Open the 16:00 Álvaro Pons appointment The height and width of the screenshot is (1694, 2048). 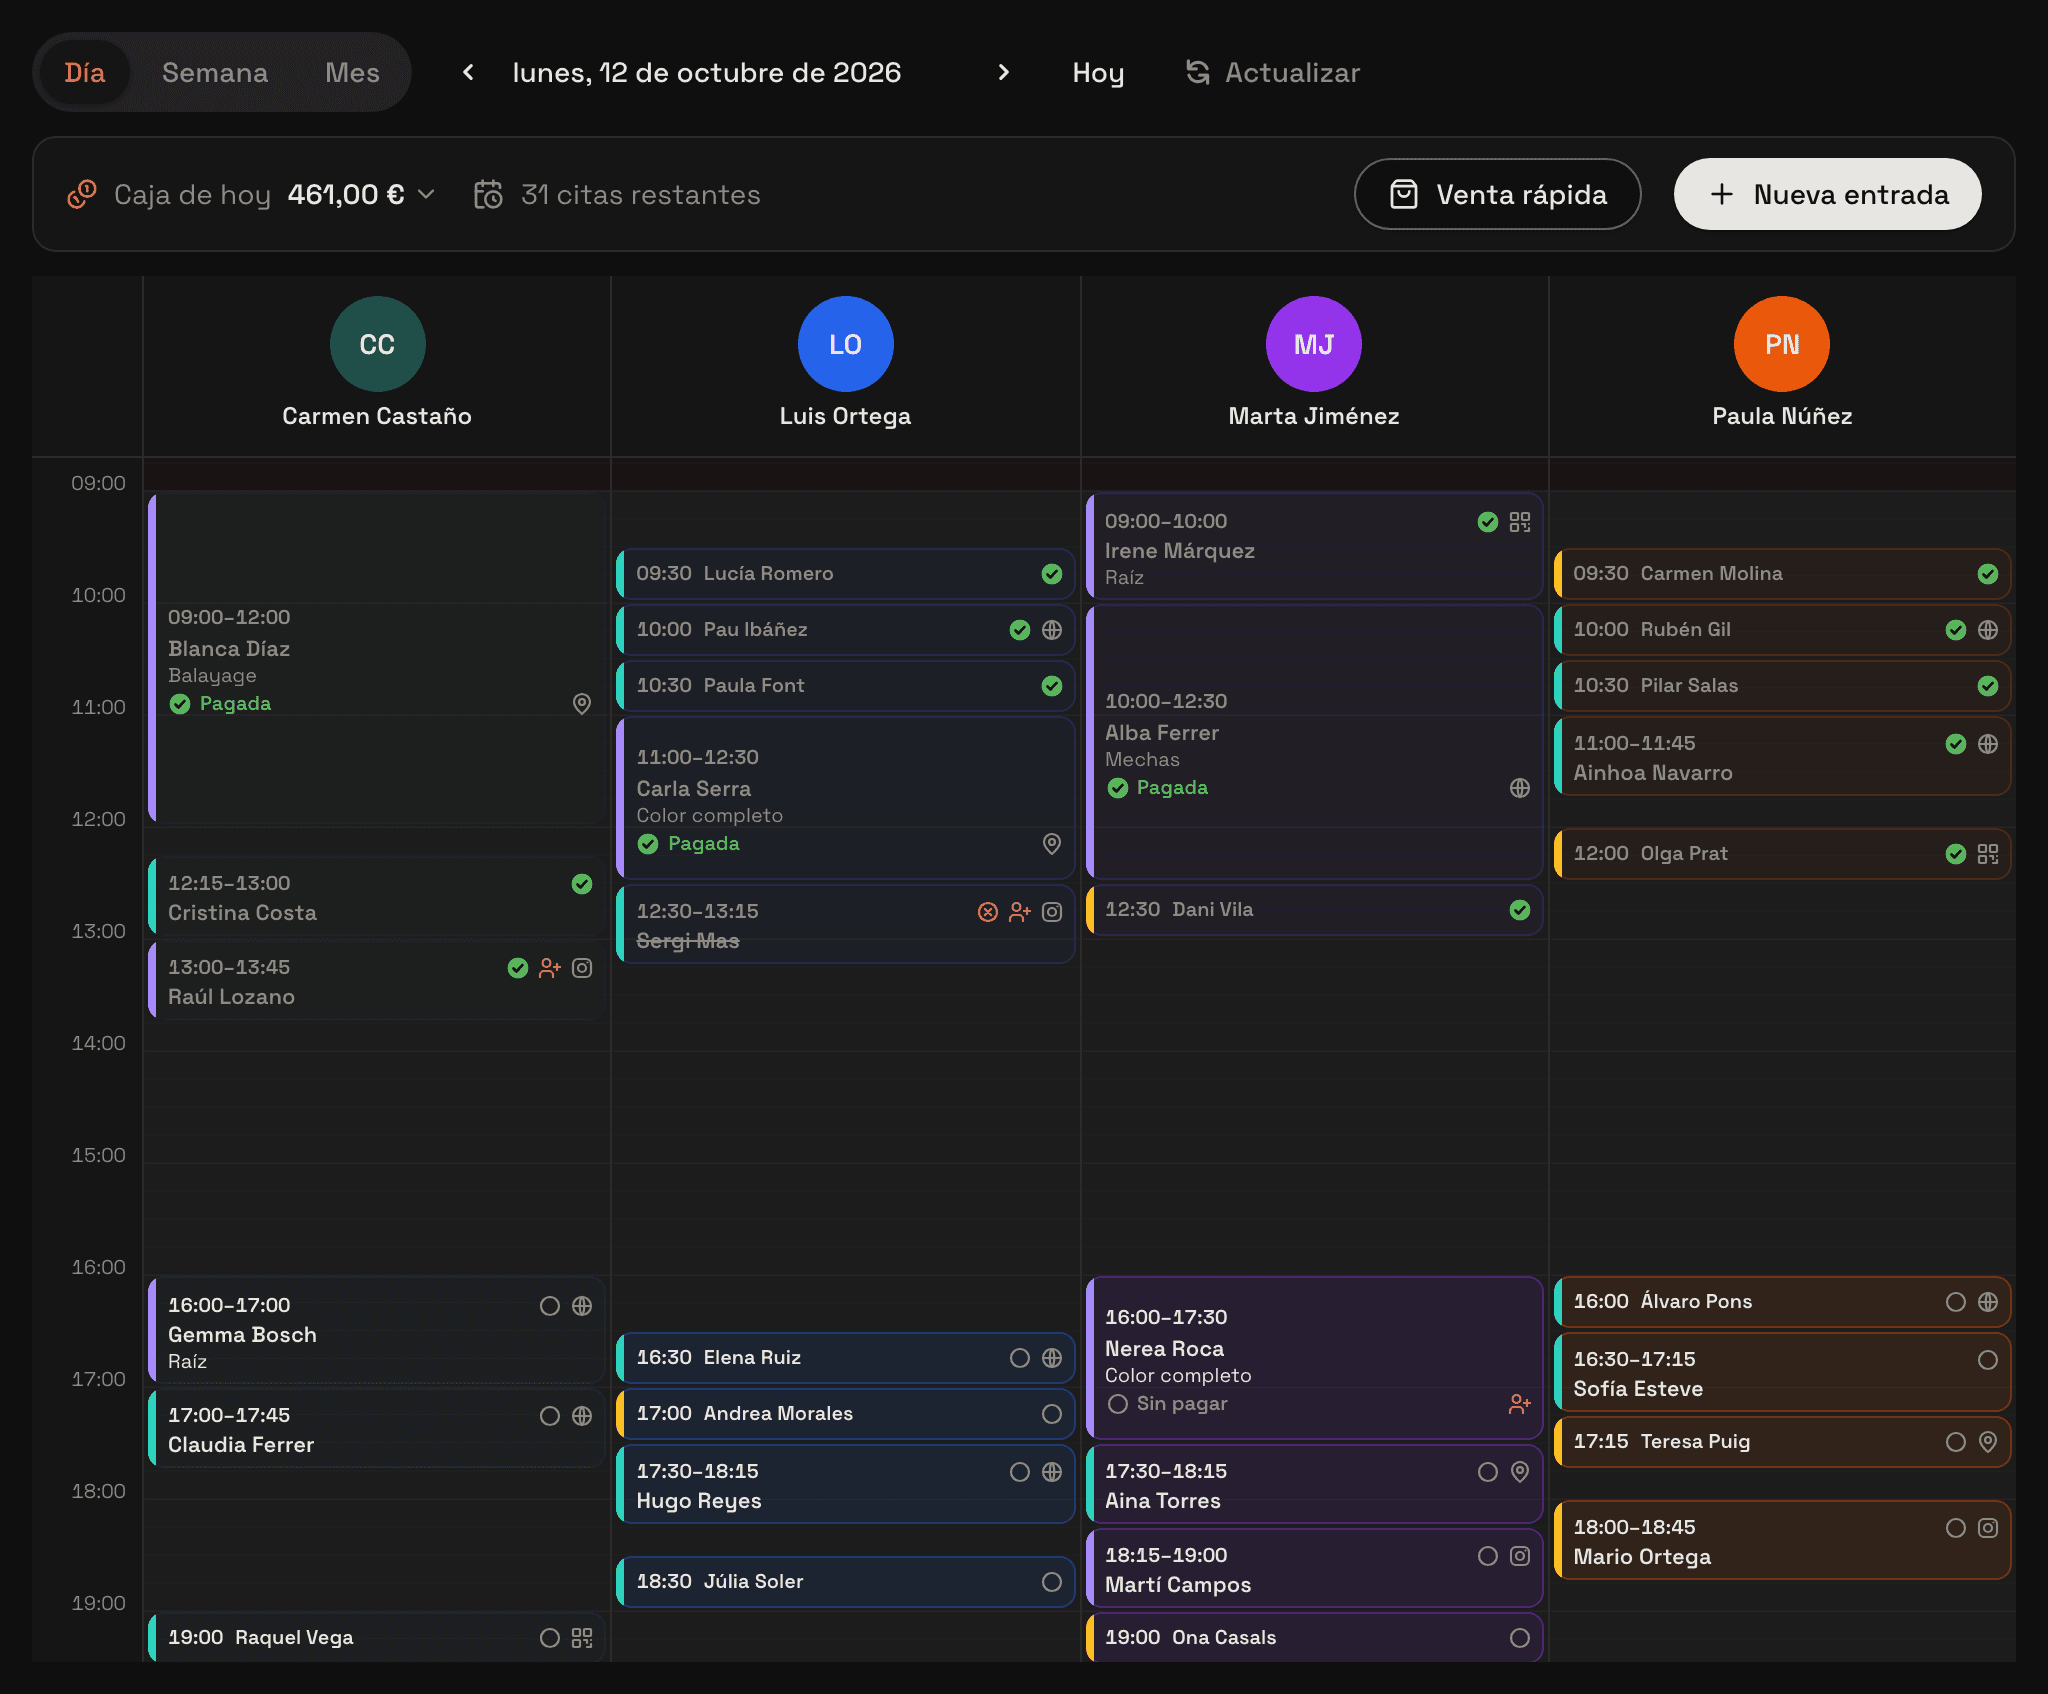click(1782, 1302)
